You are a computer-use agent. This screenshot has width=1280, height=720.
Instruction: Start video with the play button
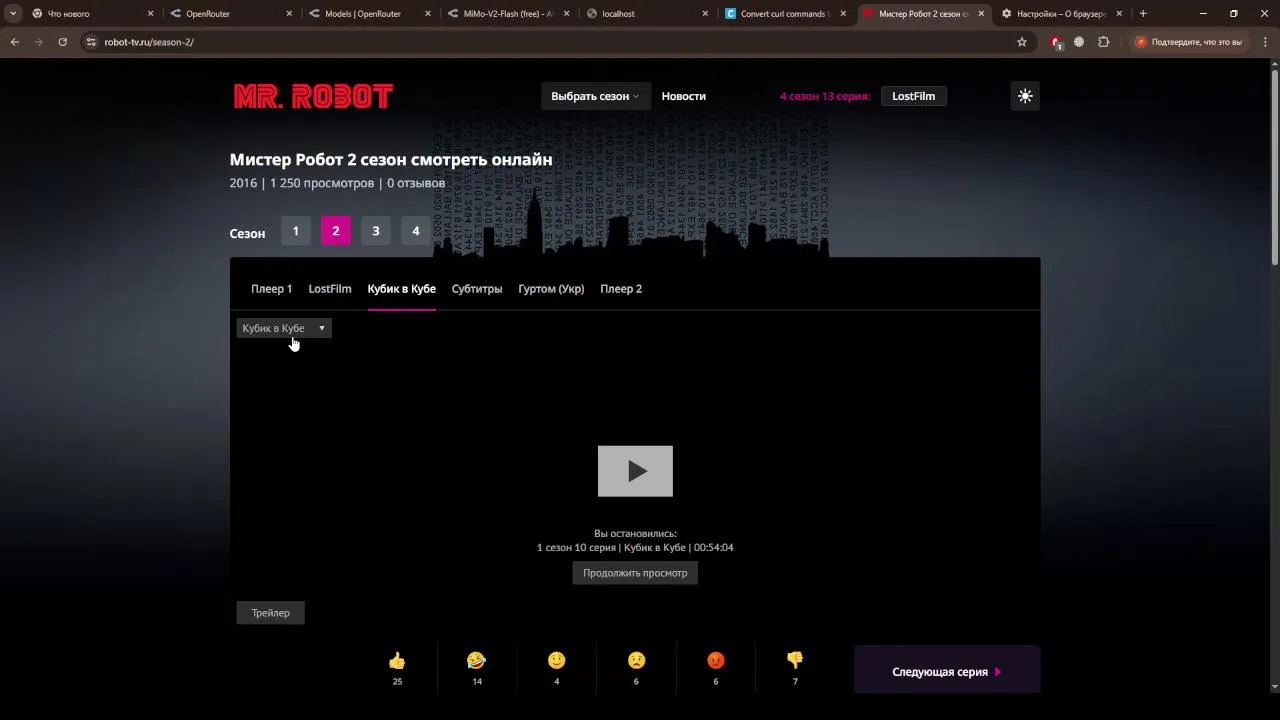(635, 471)
